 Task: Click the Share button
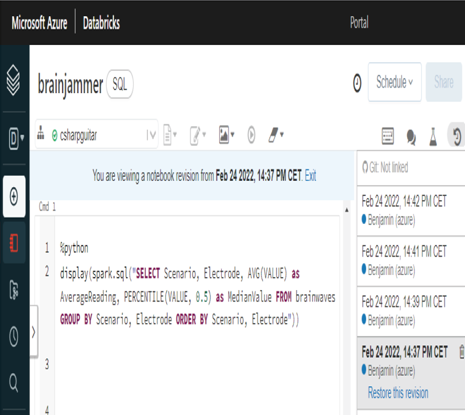[444, 82]
